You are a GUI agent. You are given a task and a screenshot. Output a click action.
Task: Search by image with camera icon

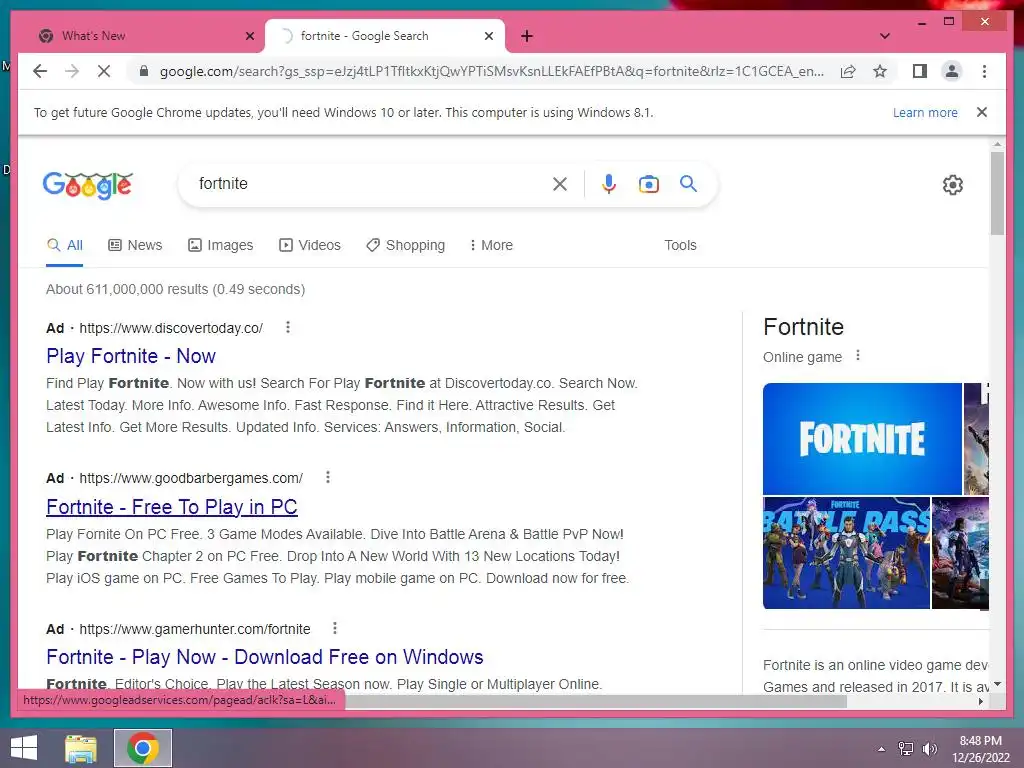[648, 184]
